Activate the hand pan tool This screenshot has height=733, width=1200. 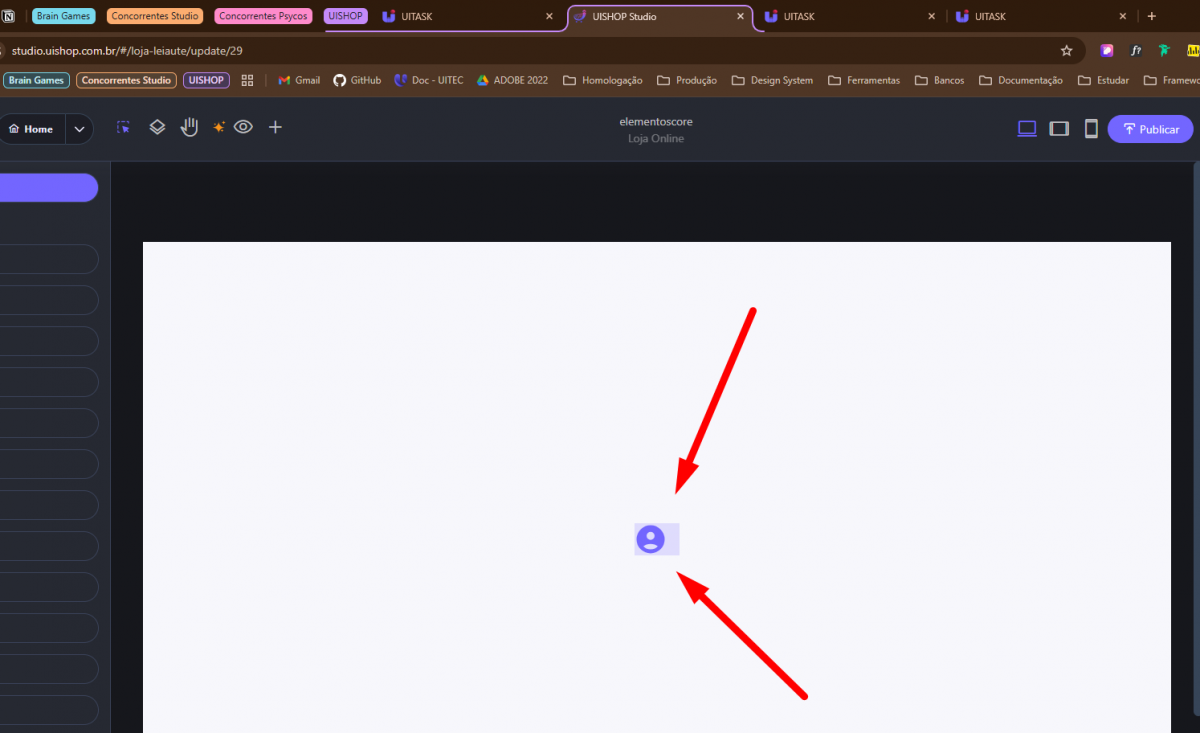(189, 127)
